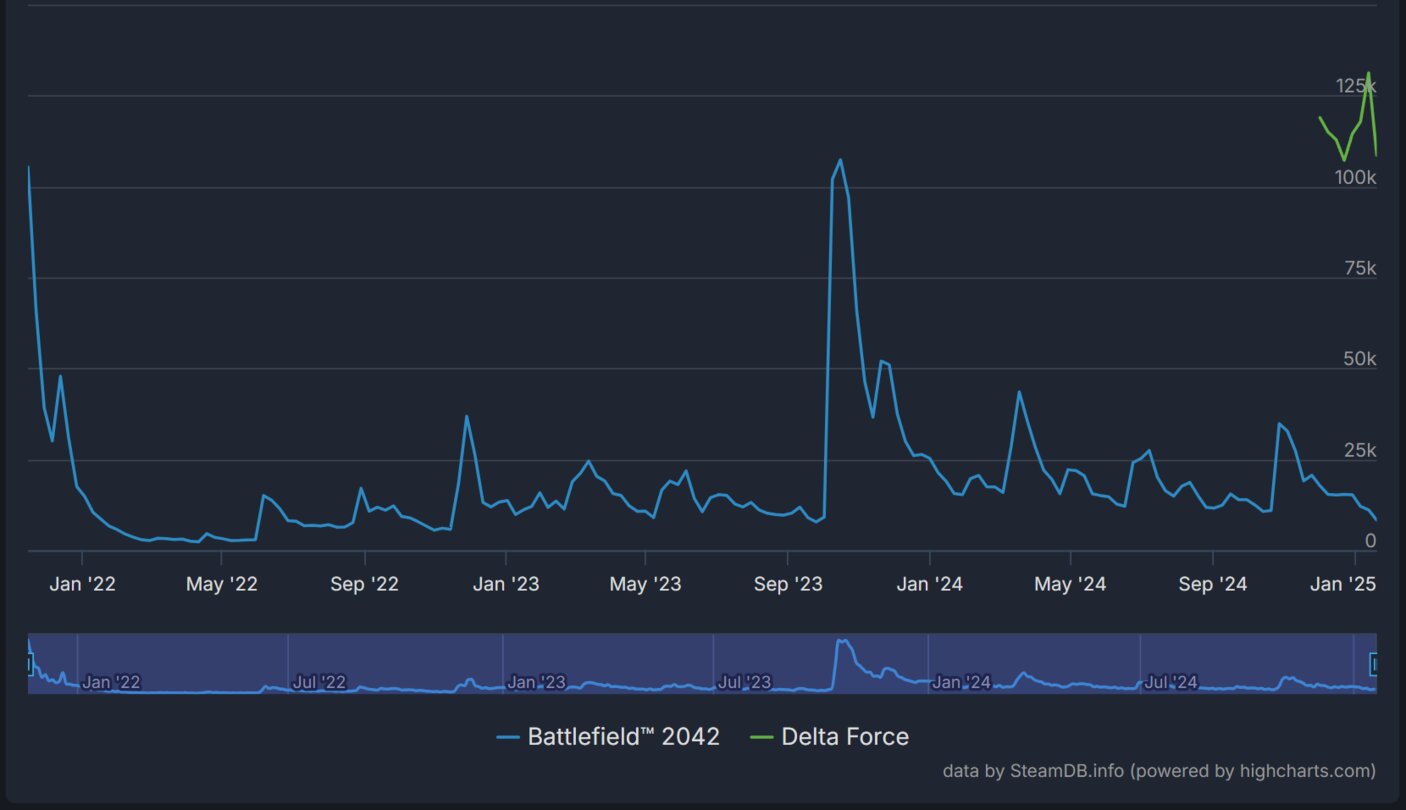This screenshot has height=810, width=1406.
Task: Click the navigator's tall spike mini-chart peak
Action: tap(840, 641)
